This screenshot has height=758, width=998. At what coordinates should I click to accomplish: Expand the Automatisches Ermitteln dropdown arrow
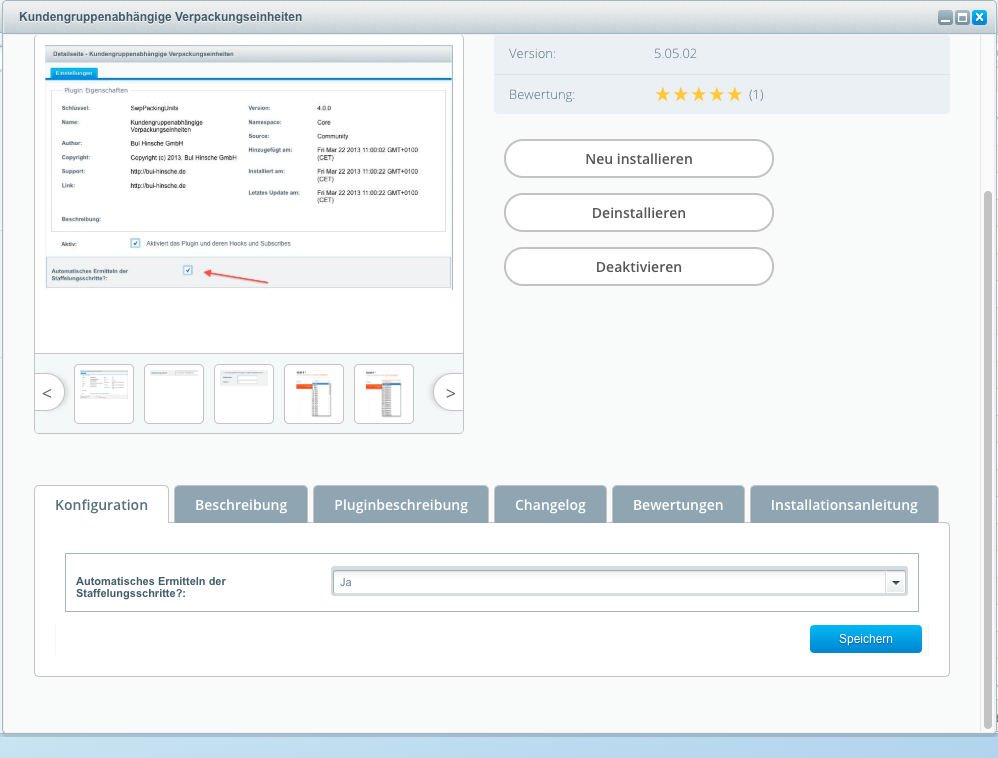click(x=895, y=582)
